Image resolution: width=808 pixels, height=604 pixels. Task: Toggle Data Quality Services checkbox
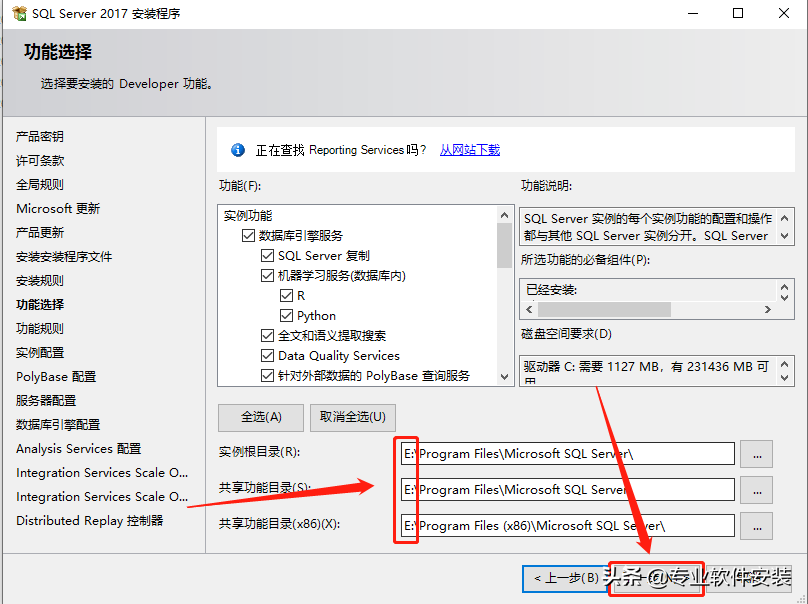point(267,356)
